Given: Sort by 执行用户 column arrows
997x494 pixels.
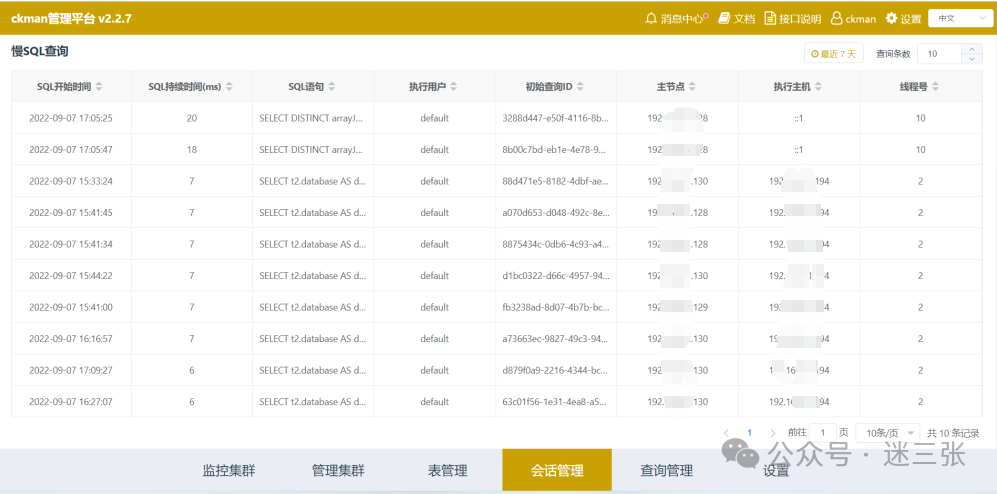Looking at the screenshot, I should pyautogui.click(x=453, y=86).
